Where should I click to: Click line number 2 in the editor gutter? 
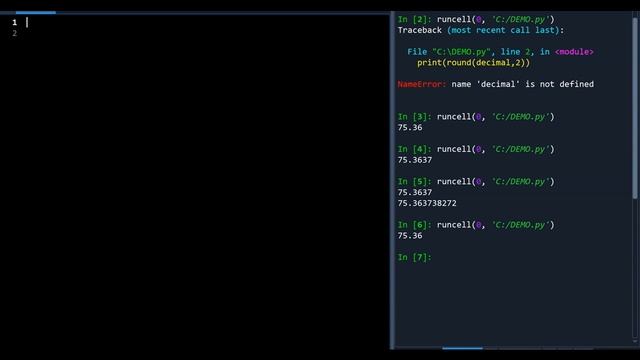pos(15,33)
